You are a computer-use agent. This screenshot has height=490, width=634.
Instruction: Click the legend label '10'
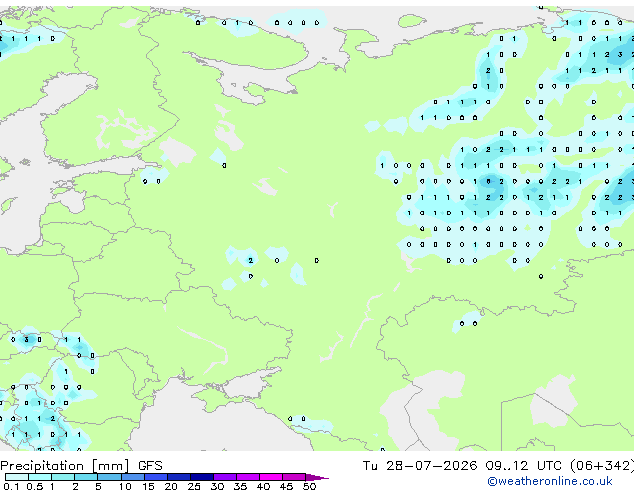point(125,486)
